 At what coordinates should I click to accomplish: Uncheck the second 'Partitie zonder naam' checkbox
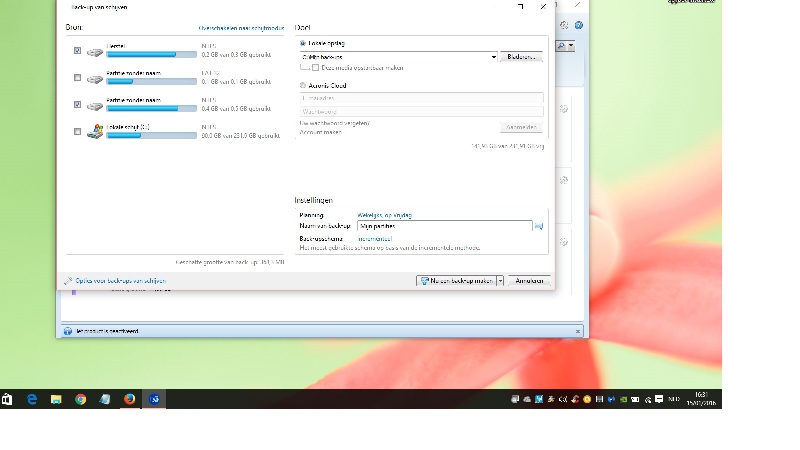coord(78,104)
